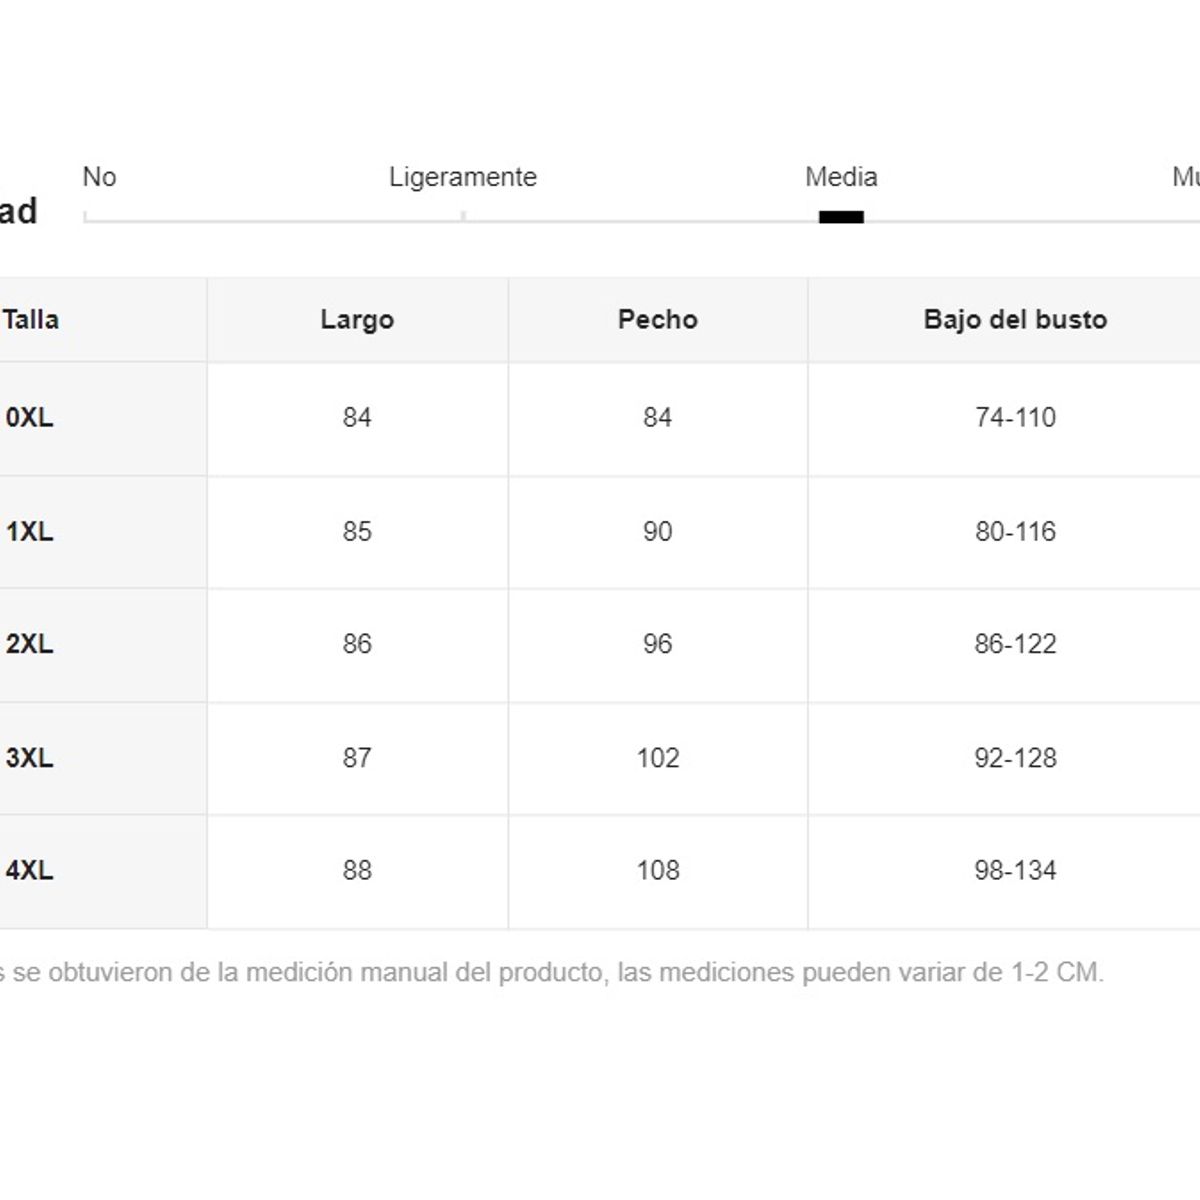
Task: Select the Talla column header
Action: click(31, 320)
